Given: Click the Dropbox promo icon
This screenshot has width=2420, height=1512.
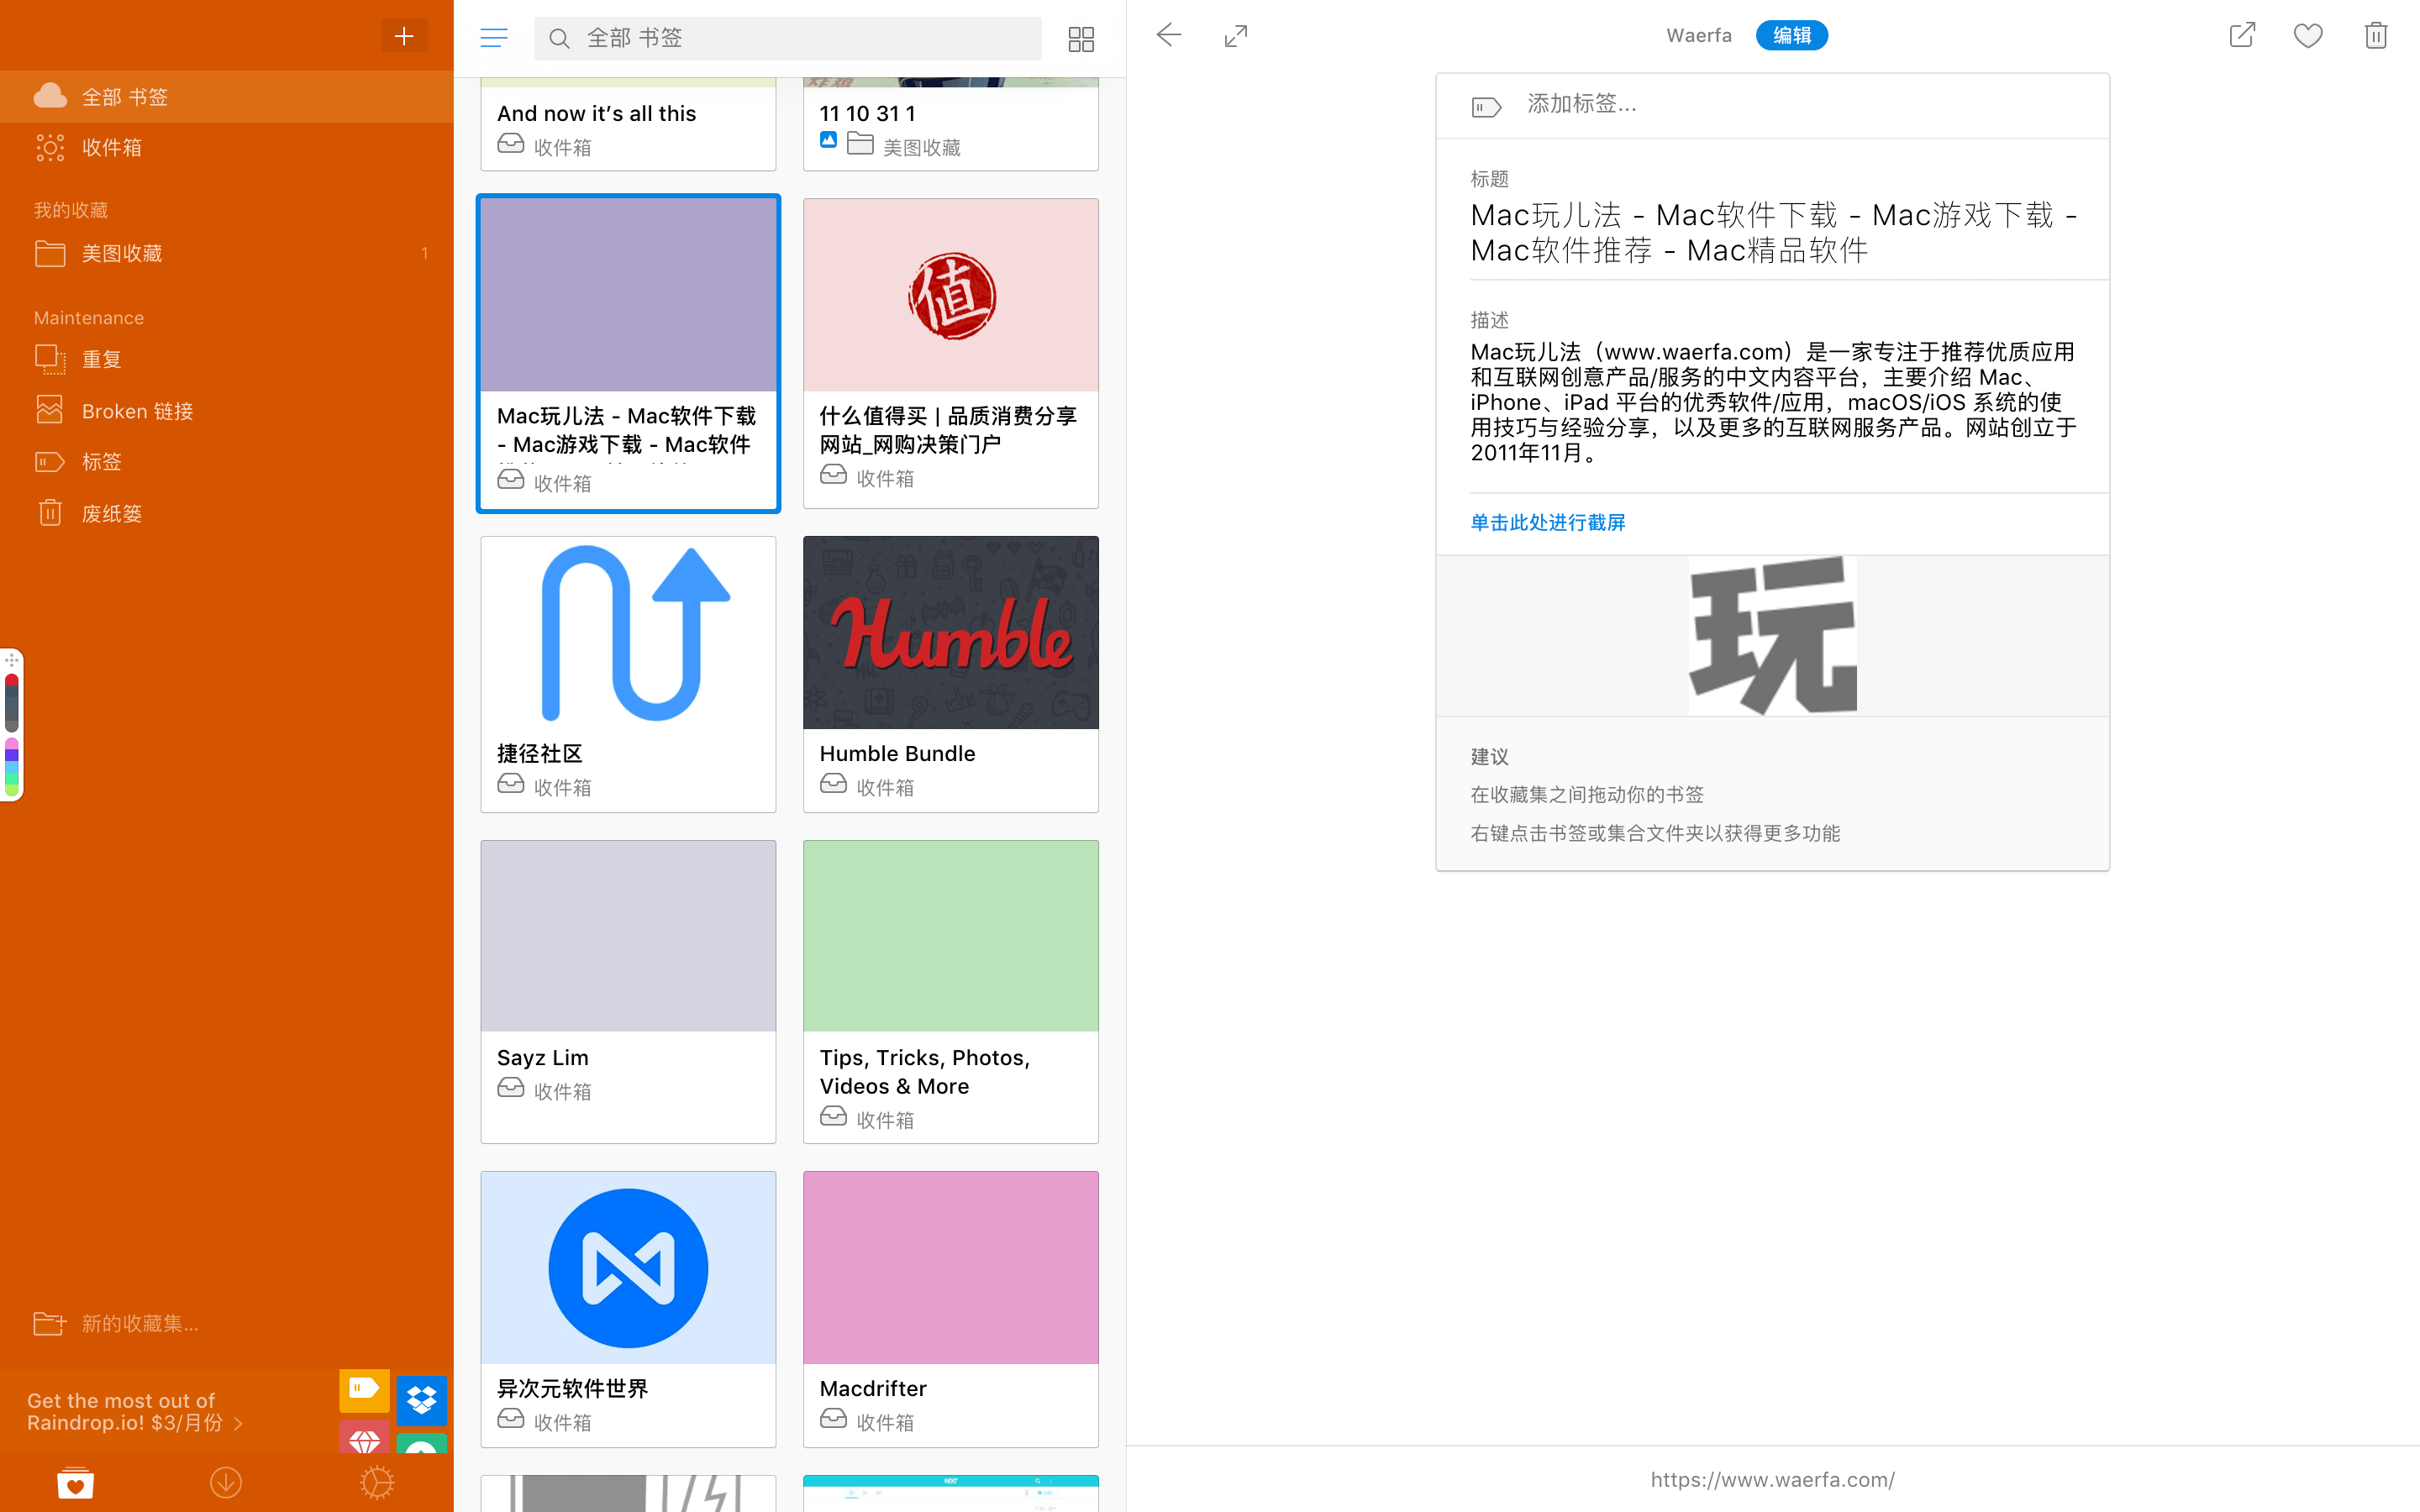Looking at the screenshot, I should [x=421, y=1399].
